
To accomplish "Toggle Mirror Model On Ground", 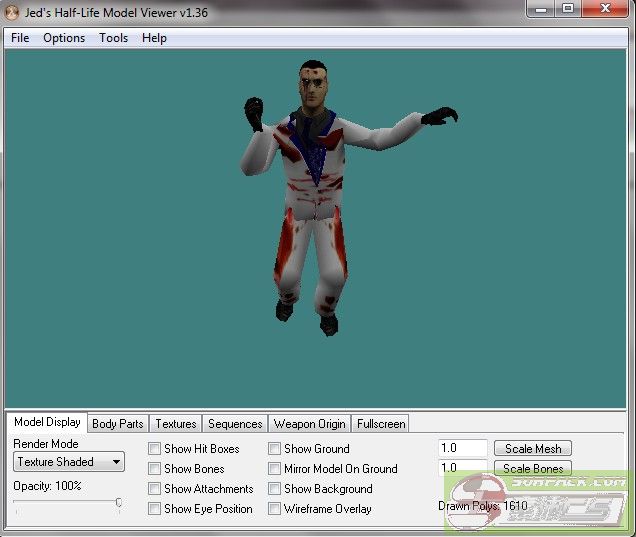I will point(274,468).
